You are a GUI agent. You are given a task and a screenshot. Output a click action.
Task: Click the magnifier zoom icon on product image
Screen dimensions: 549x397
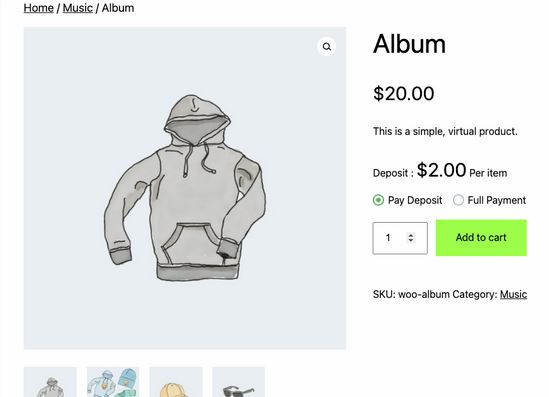click(x=327, y=47)
